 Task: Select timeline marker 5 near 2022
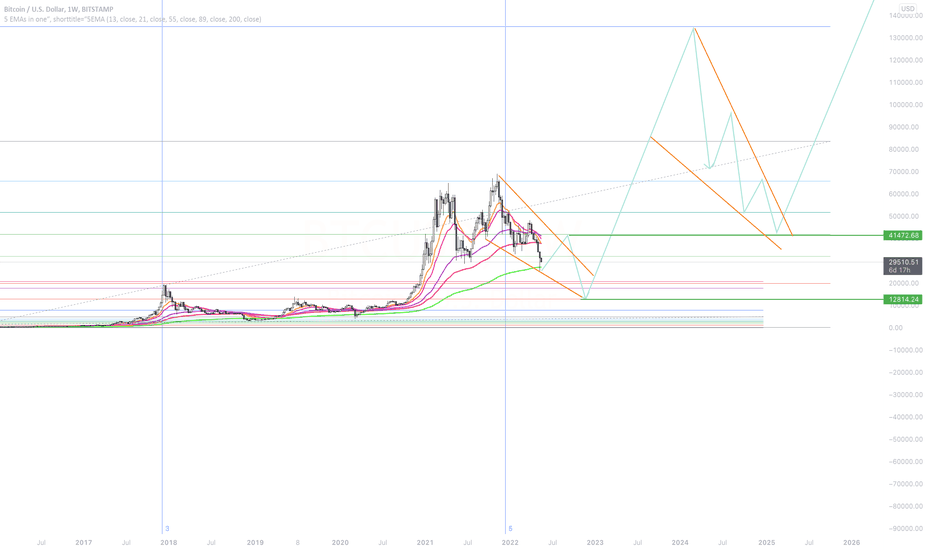point(510,529)
